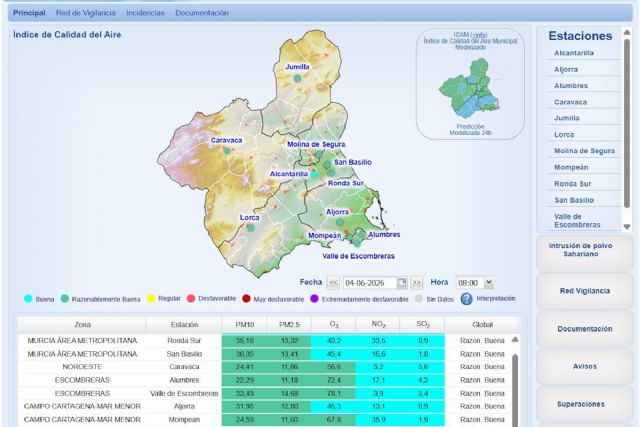Click the Interpretación help question-mark icon

(467, 299)
